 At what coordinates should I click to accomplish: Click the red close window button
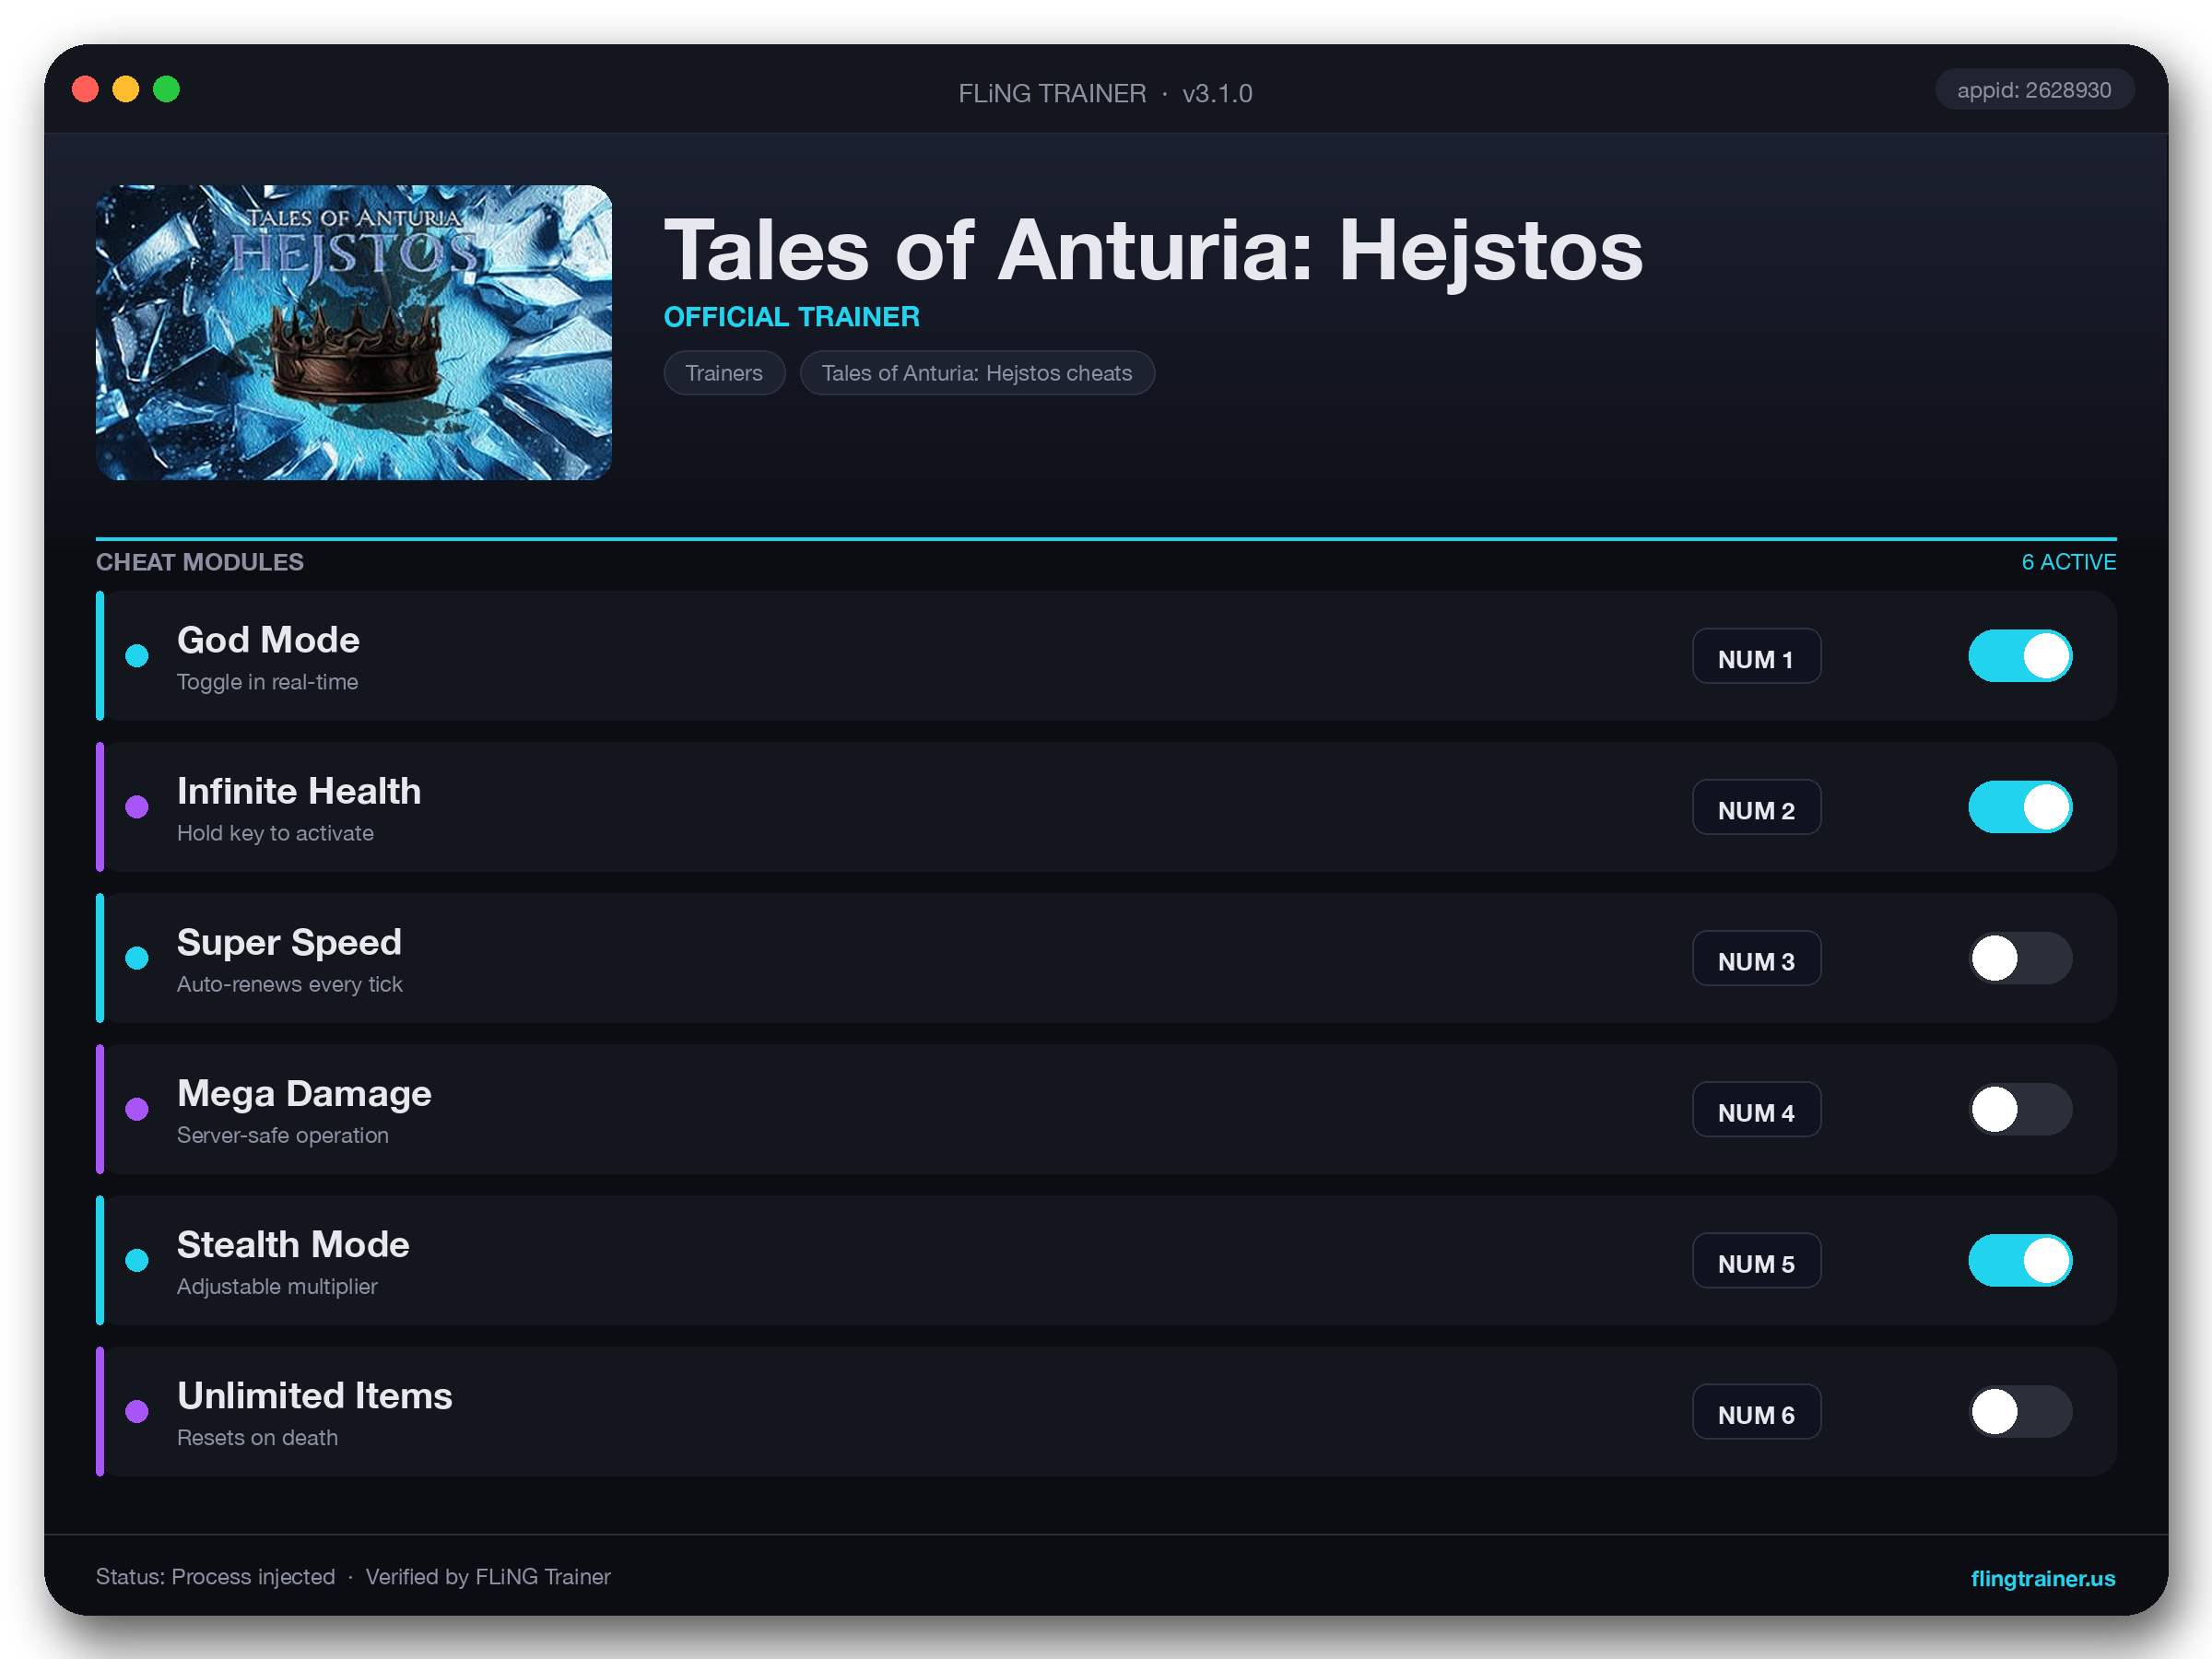[86, 90]
